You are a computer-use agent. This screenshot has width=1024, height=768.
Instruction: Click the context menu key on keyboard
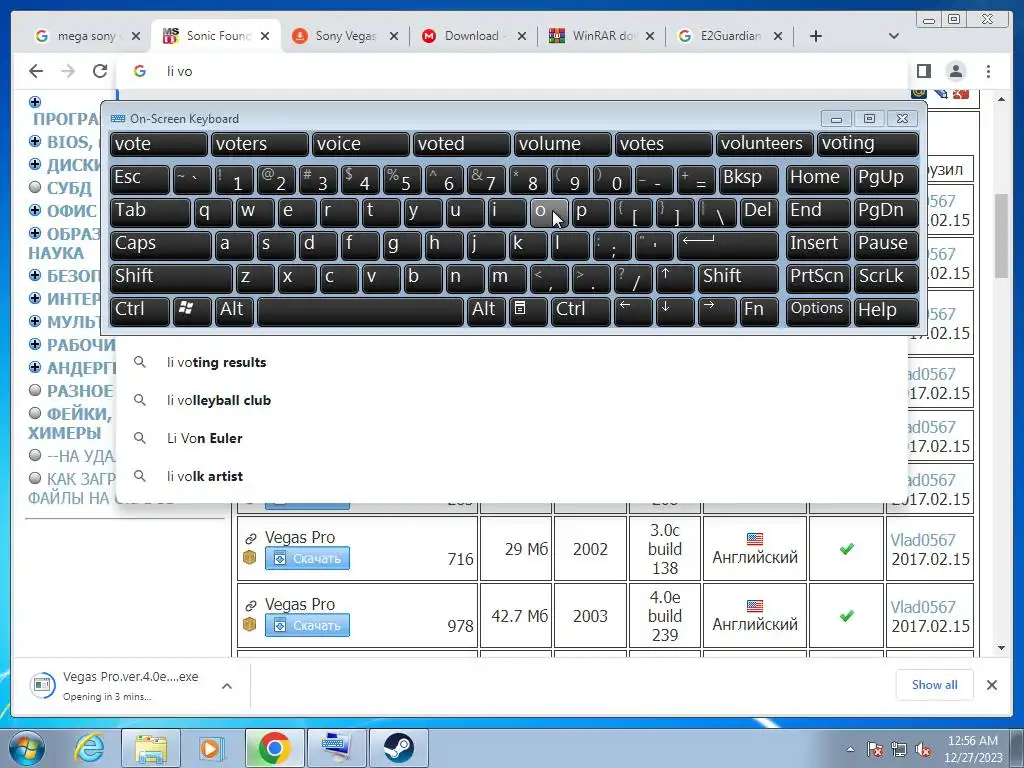pos(528,310)
